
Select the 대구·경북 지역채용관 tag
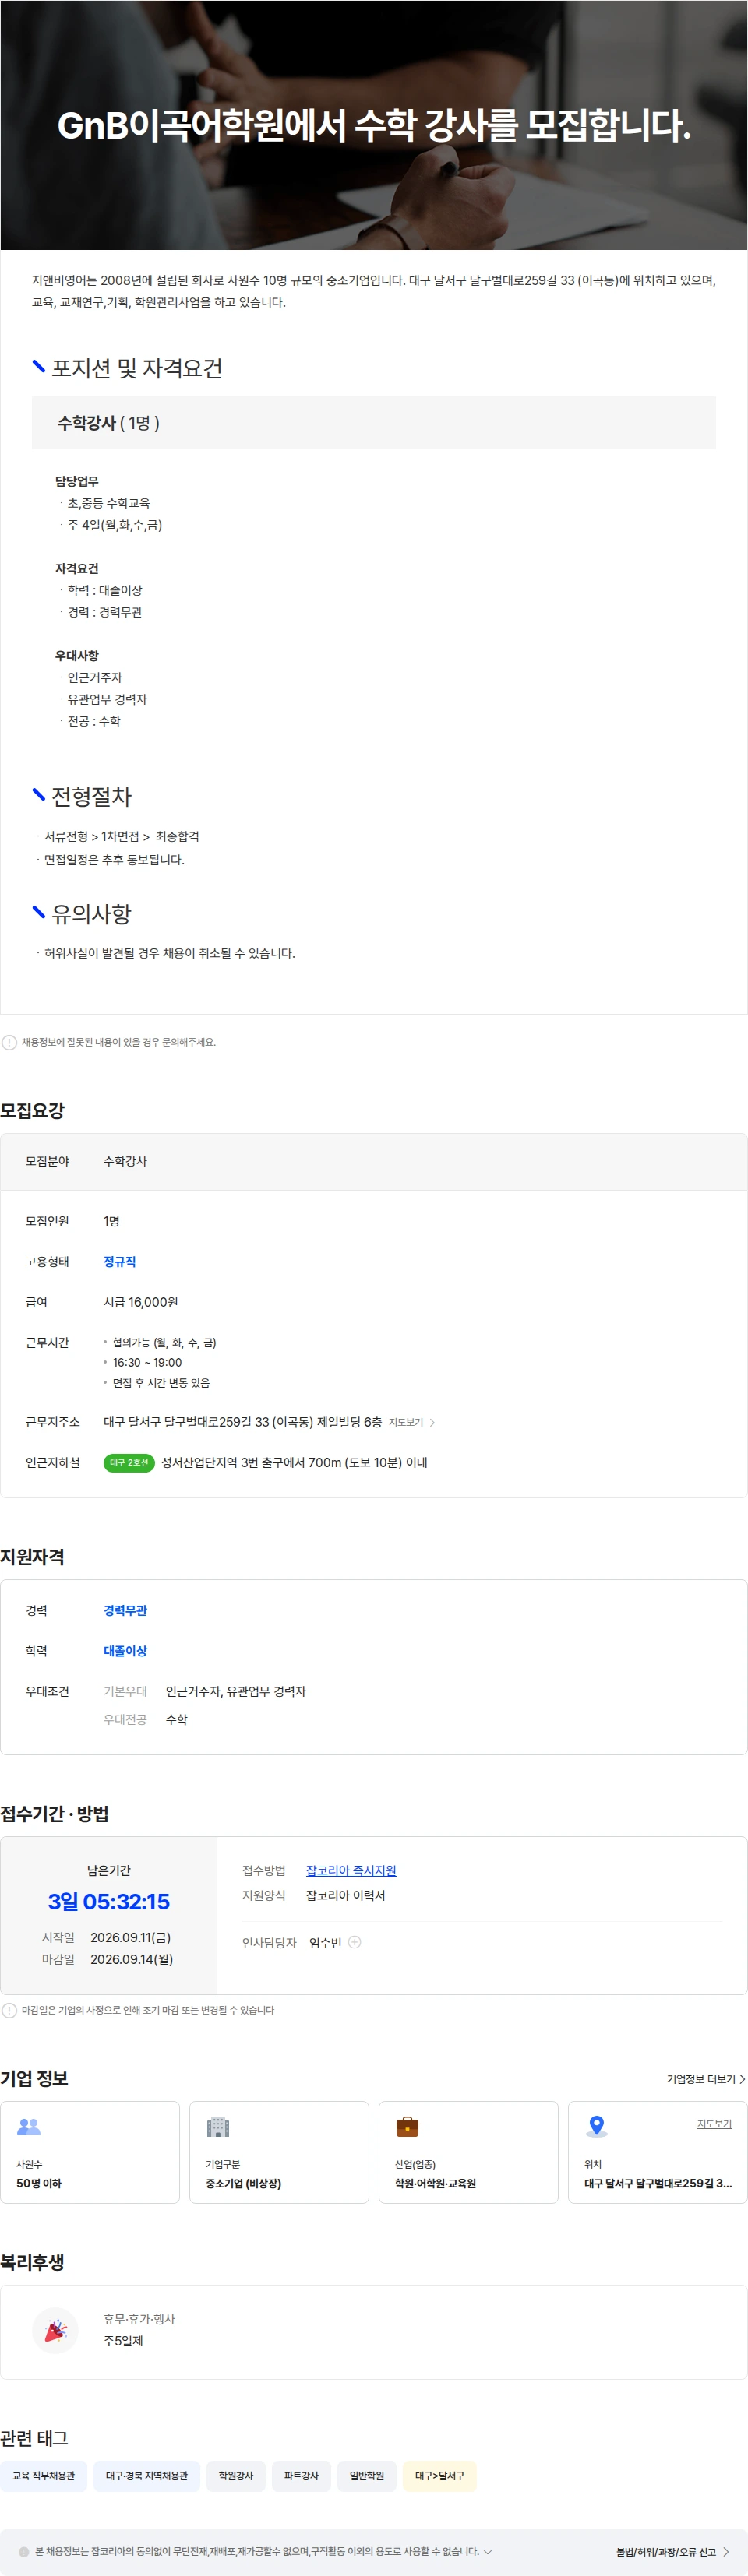coord(147,2475)
